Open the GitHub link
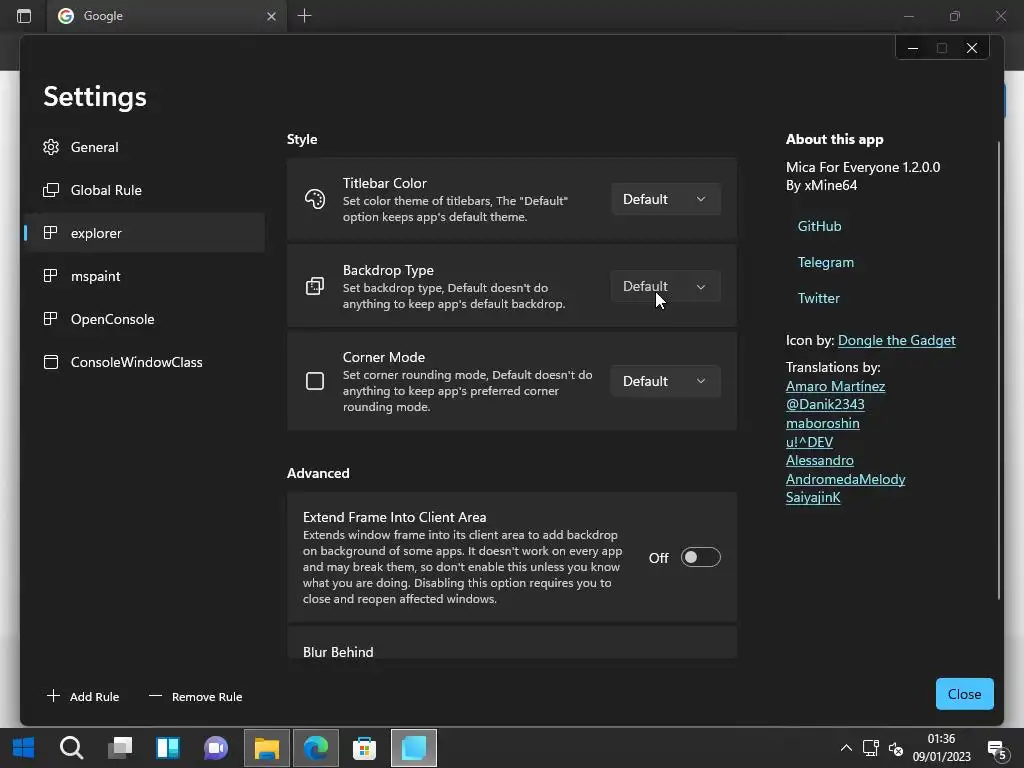The height and width of the screenshot is (768, 1024). (819, 226)
